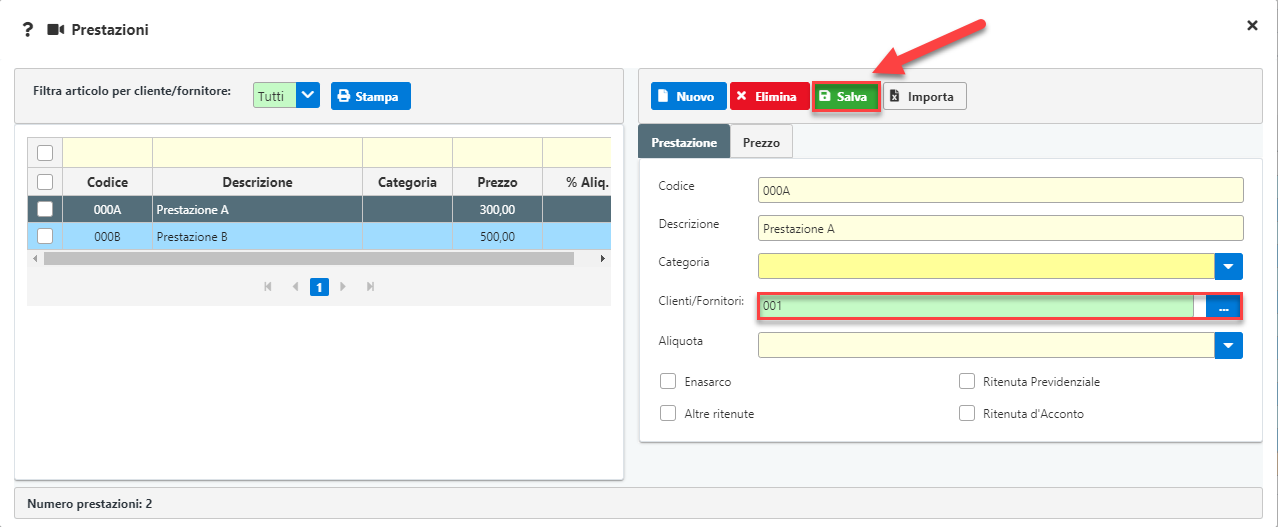Toggle select-all checkbox beside Codice header
Viewport: 1278px width, 527px height.
[x=44, y=182]
